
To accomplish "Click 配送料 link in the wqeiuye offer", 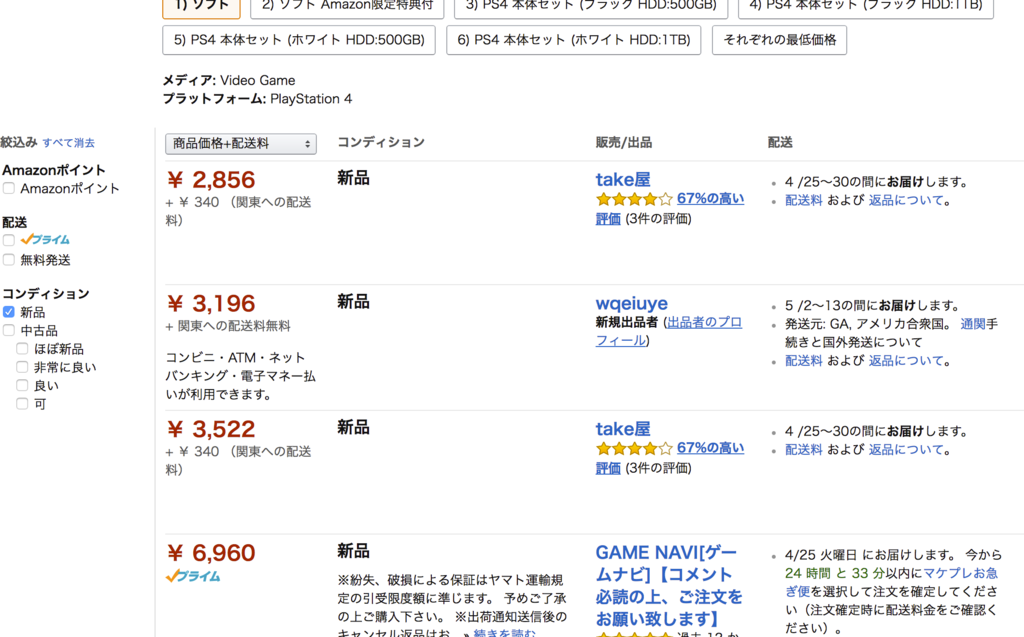I will coord(803,361).
